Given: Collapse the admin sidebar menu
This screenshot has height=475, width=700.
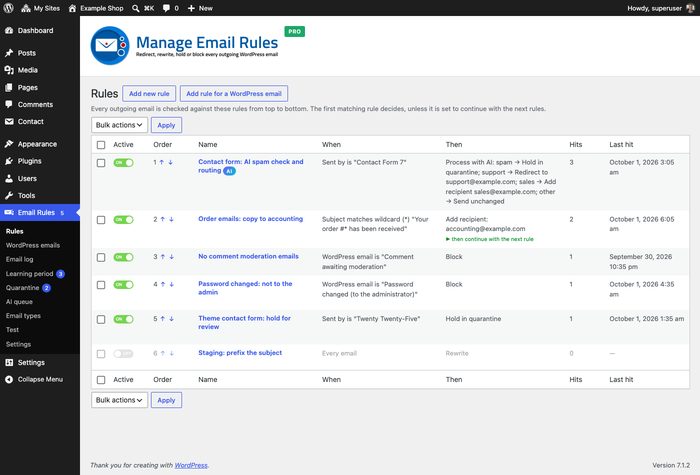Looking at the screenshot, I should (x=40, y=379).
